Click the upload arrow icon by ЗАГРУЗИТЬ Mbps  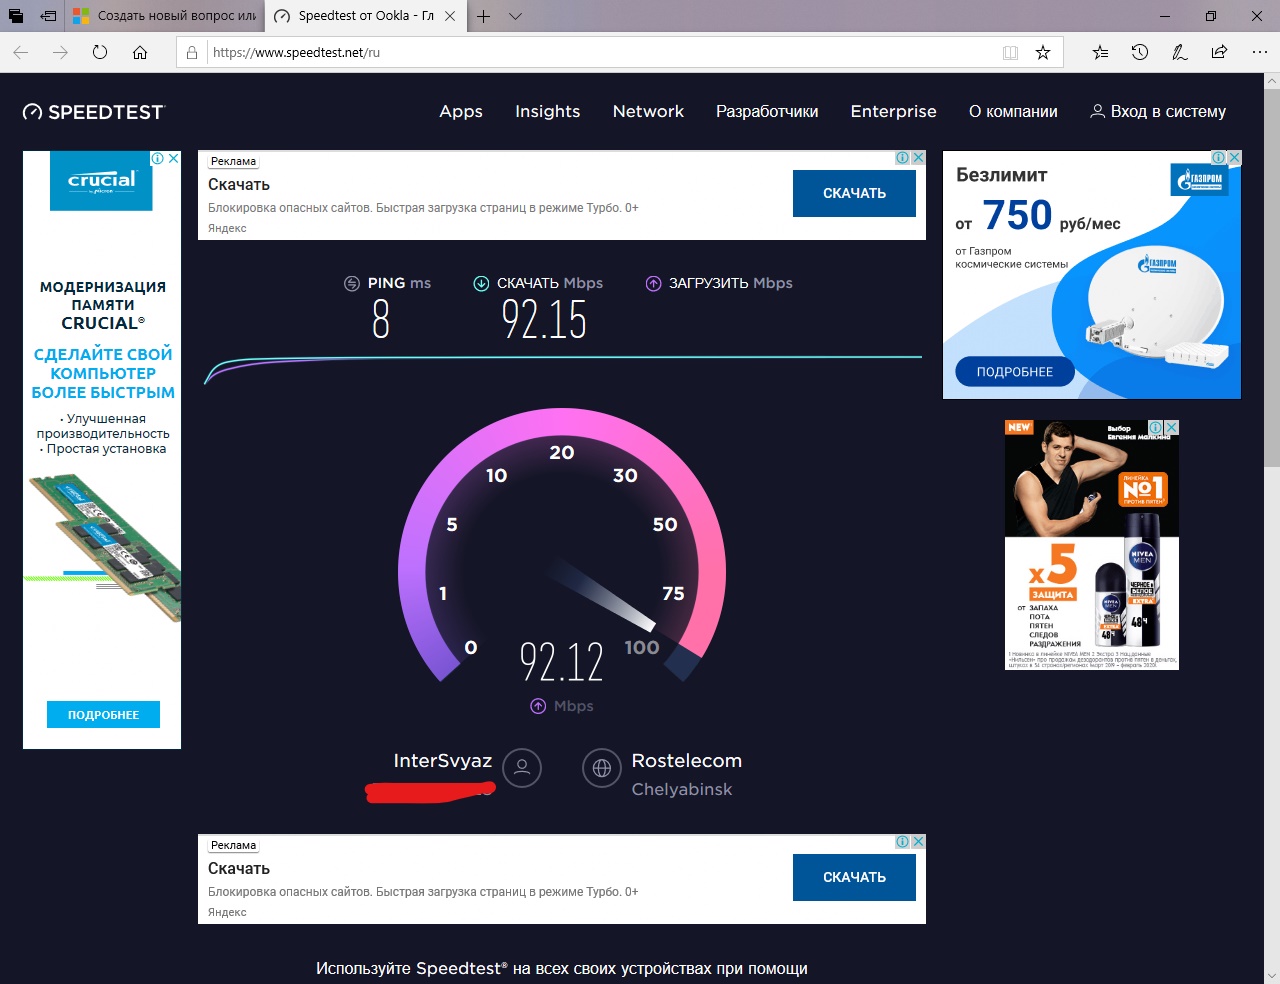(x=653, y=283)
